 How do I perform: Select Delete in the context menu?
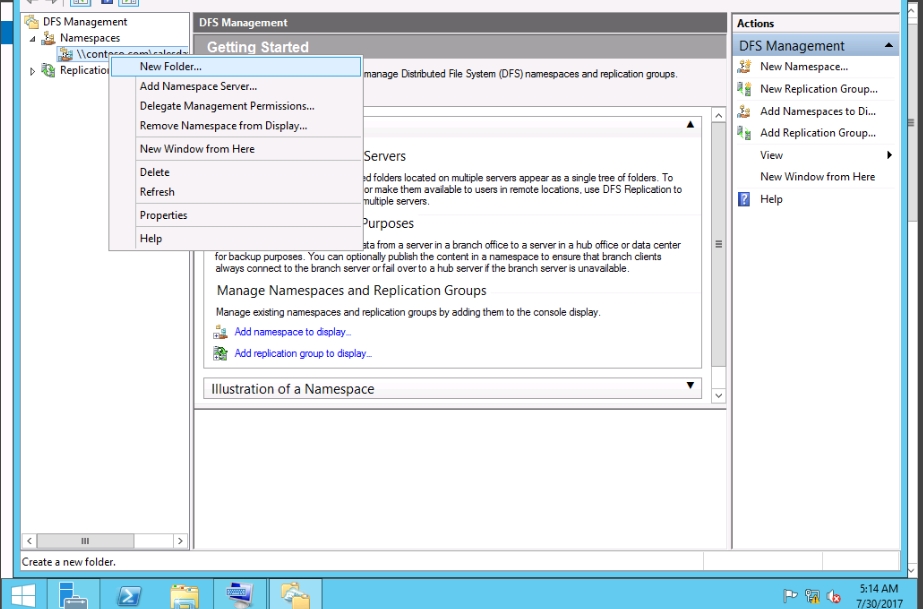tap(236, 172)
